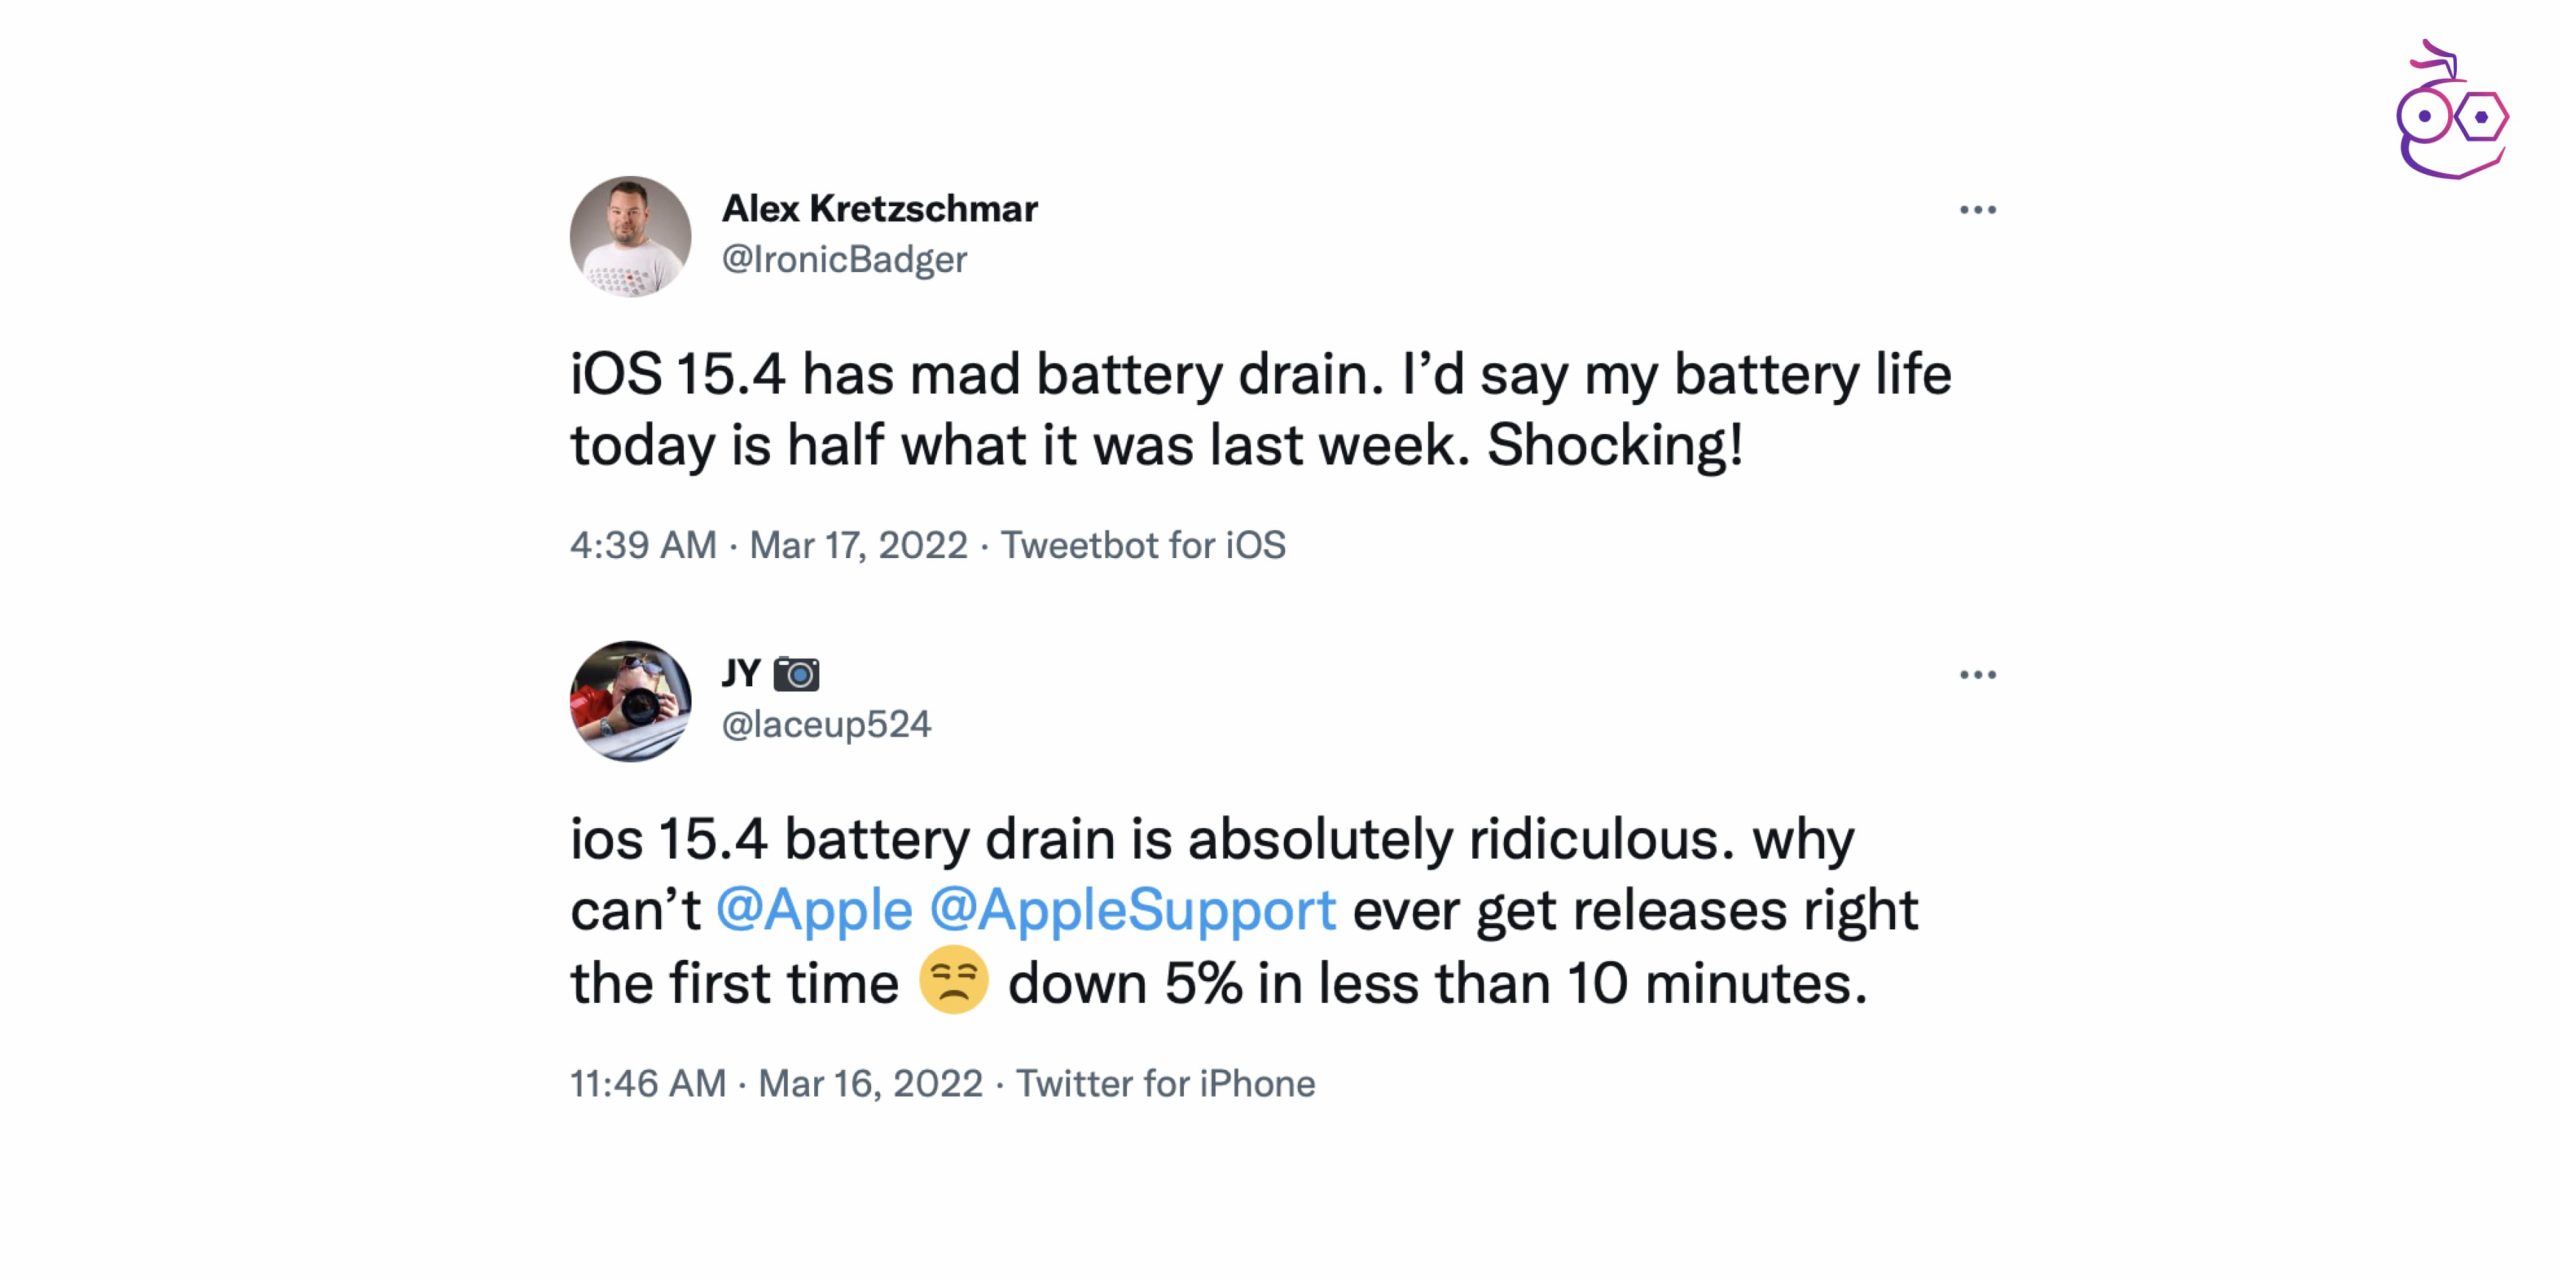Click the purple cherry logo icon
Screen dimensions: 2560x1280
tap(2452, 112)
